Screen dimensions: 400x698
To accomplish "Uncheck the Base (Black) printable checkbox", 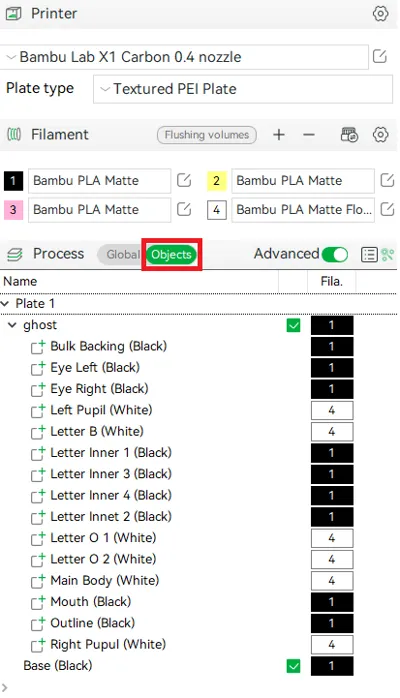I will (x=293, y=666).
